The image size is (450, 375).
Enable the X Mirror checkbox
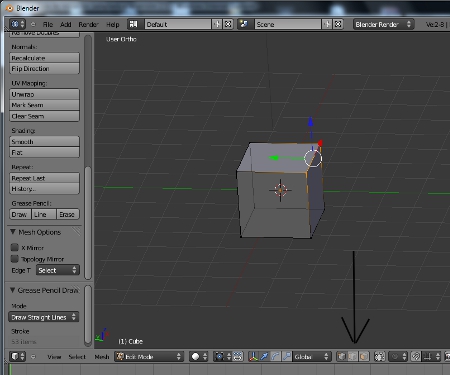click(x=14, y=247)
